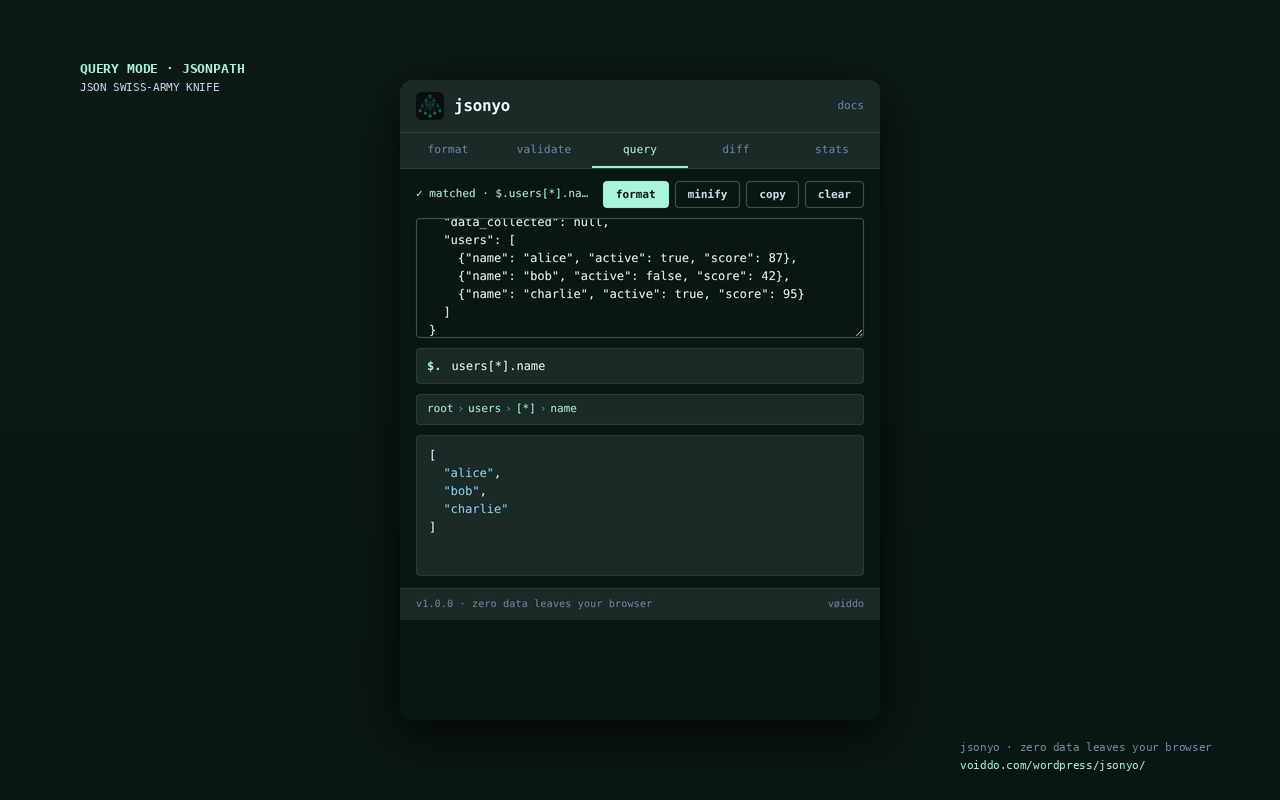Screen dimensions: 1280x800
Task: Click QUERY MODE · JSONPATH heading
Action: [162, 69]
